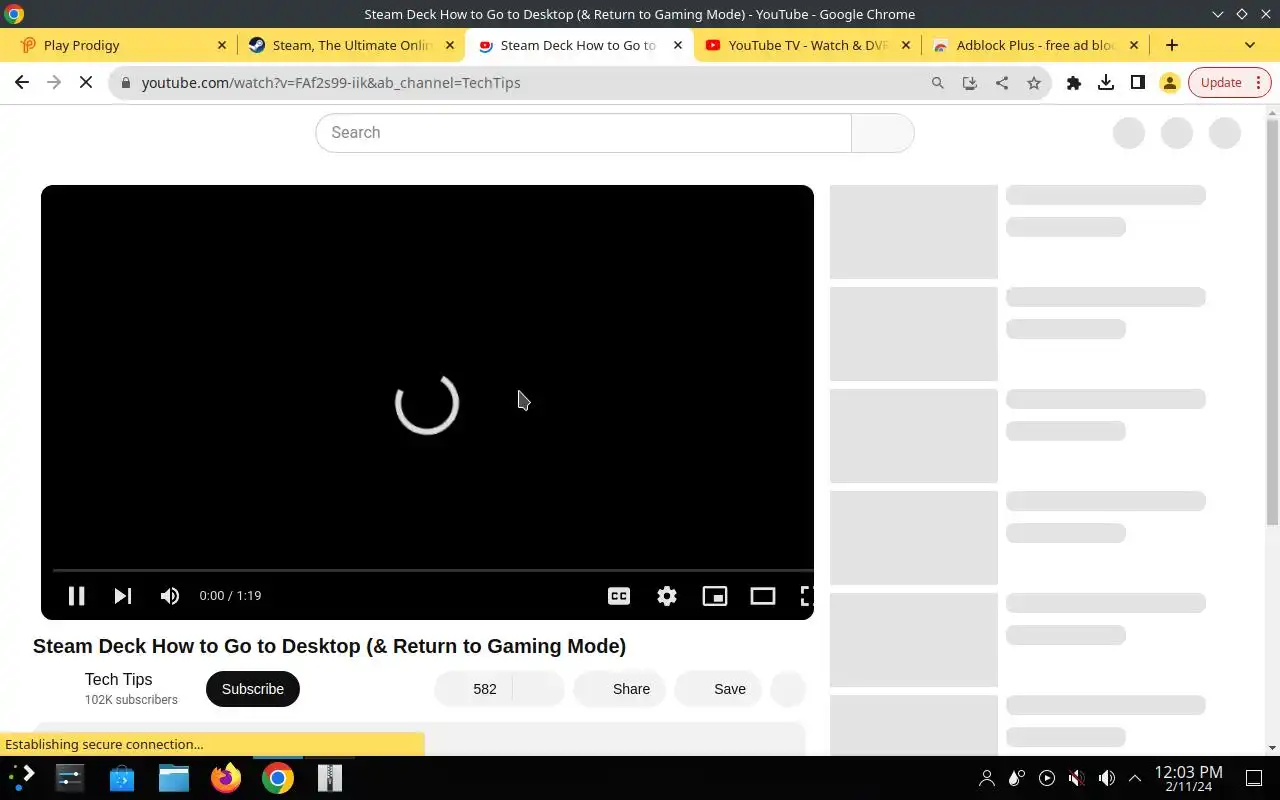Show the desktop with the corner button
This screenshot has width=1280, height=800.
1254,778
